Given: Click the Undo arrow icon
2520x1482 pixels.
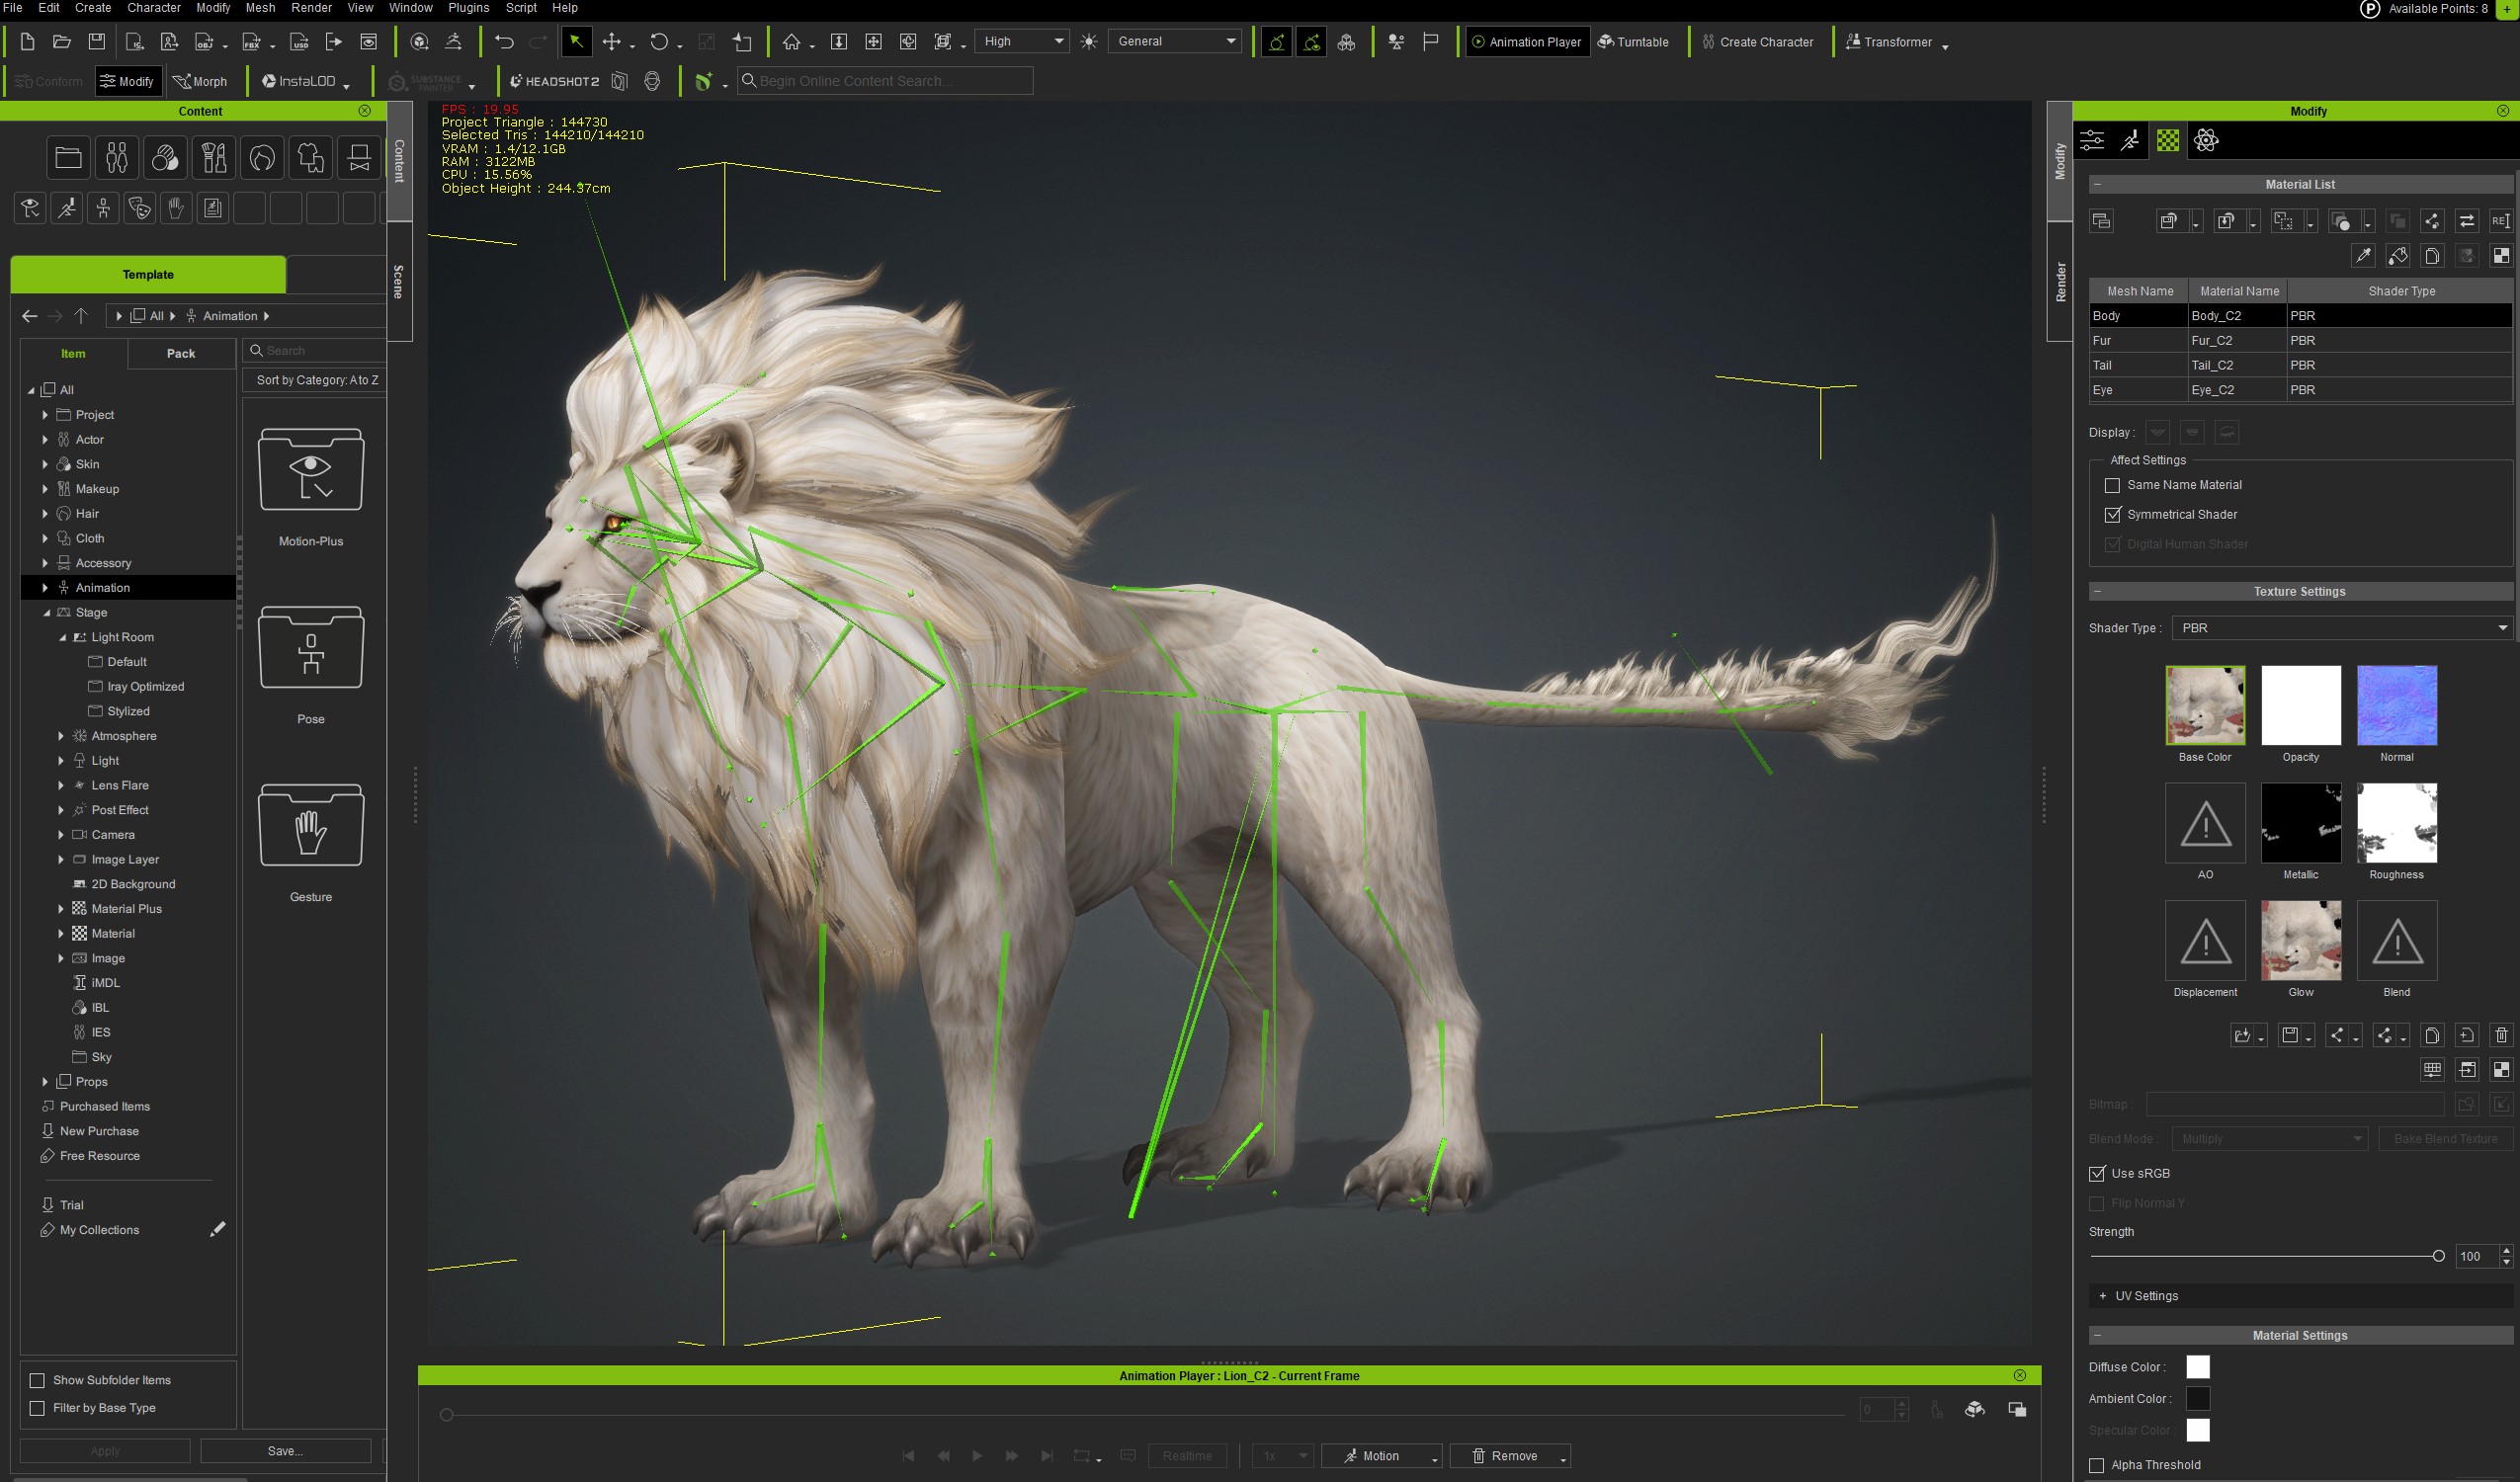Looking at the screenshot, I should point(504,42).
